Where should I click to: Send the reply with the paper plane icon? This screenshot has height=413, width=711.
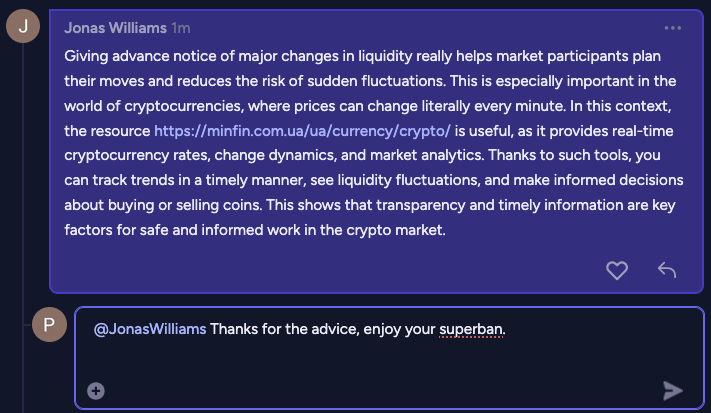click(x=673, y=390)
